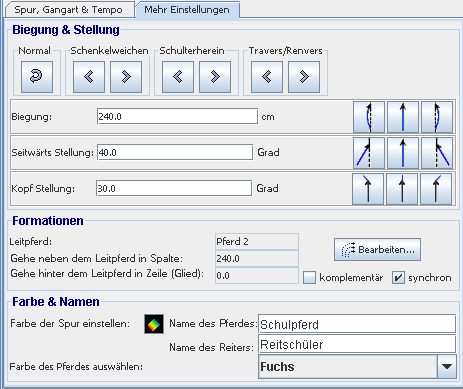This screenshot has height=389, width=463.
Task: Open the Farbe des Pferdes dropdown arrow
Action: click(447, 366)
